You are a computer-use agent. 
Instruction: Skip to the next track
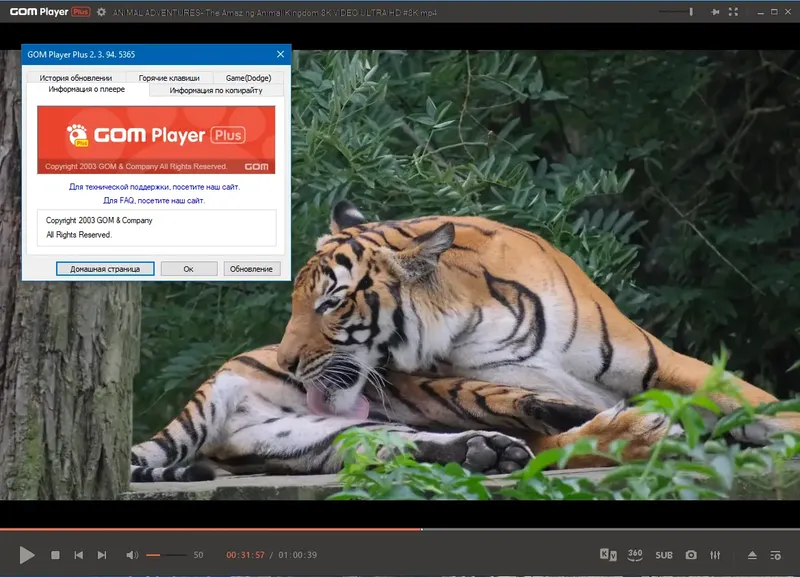(x=102, y=555)
